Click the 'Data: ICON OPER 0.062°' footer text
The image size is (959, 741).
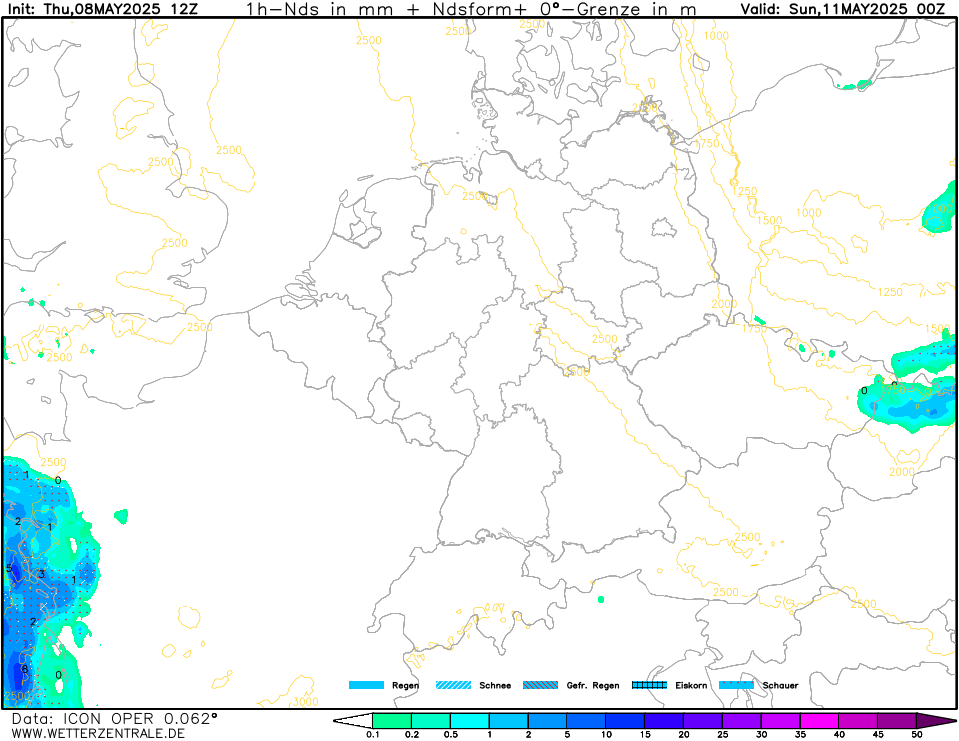115,718
